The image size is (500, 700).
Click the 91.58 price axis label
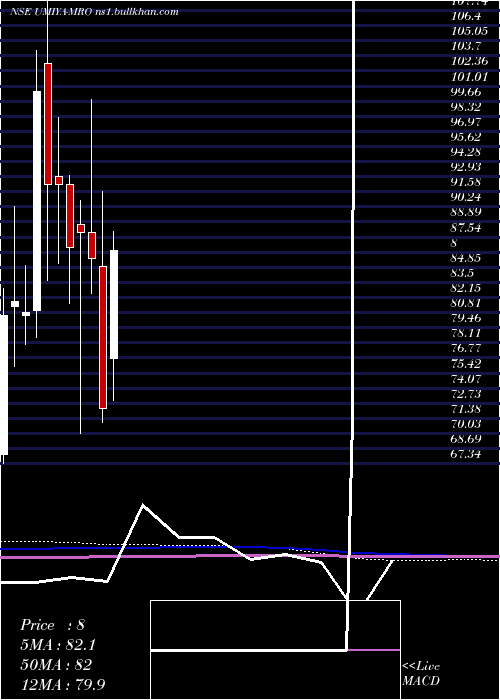[467, 182]
